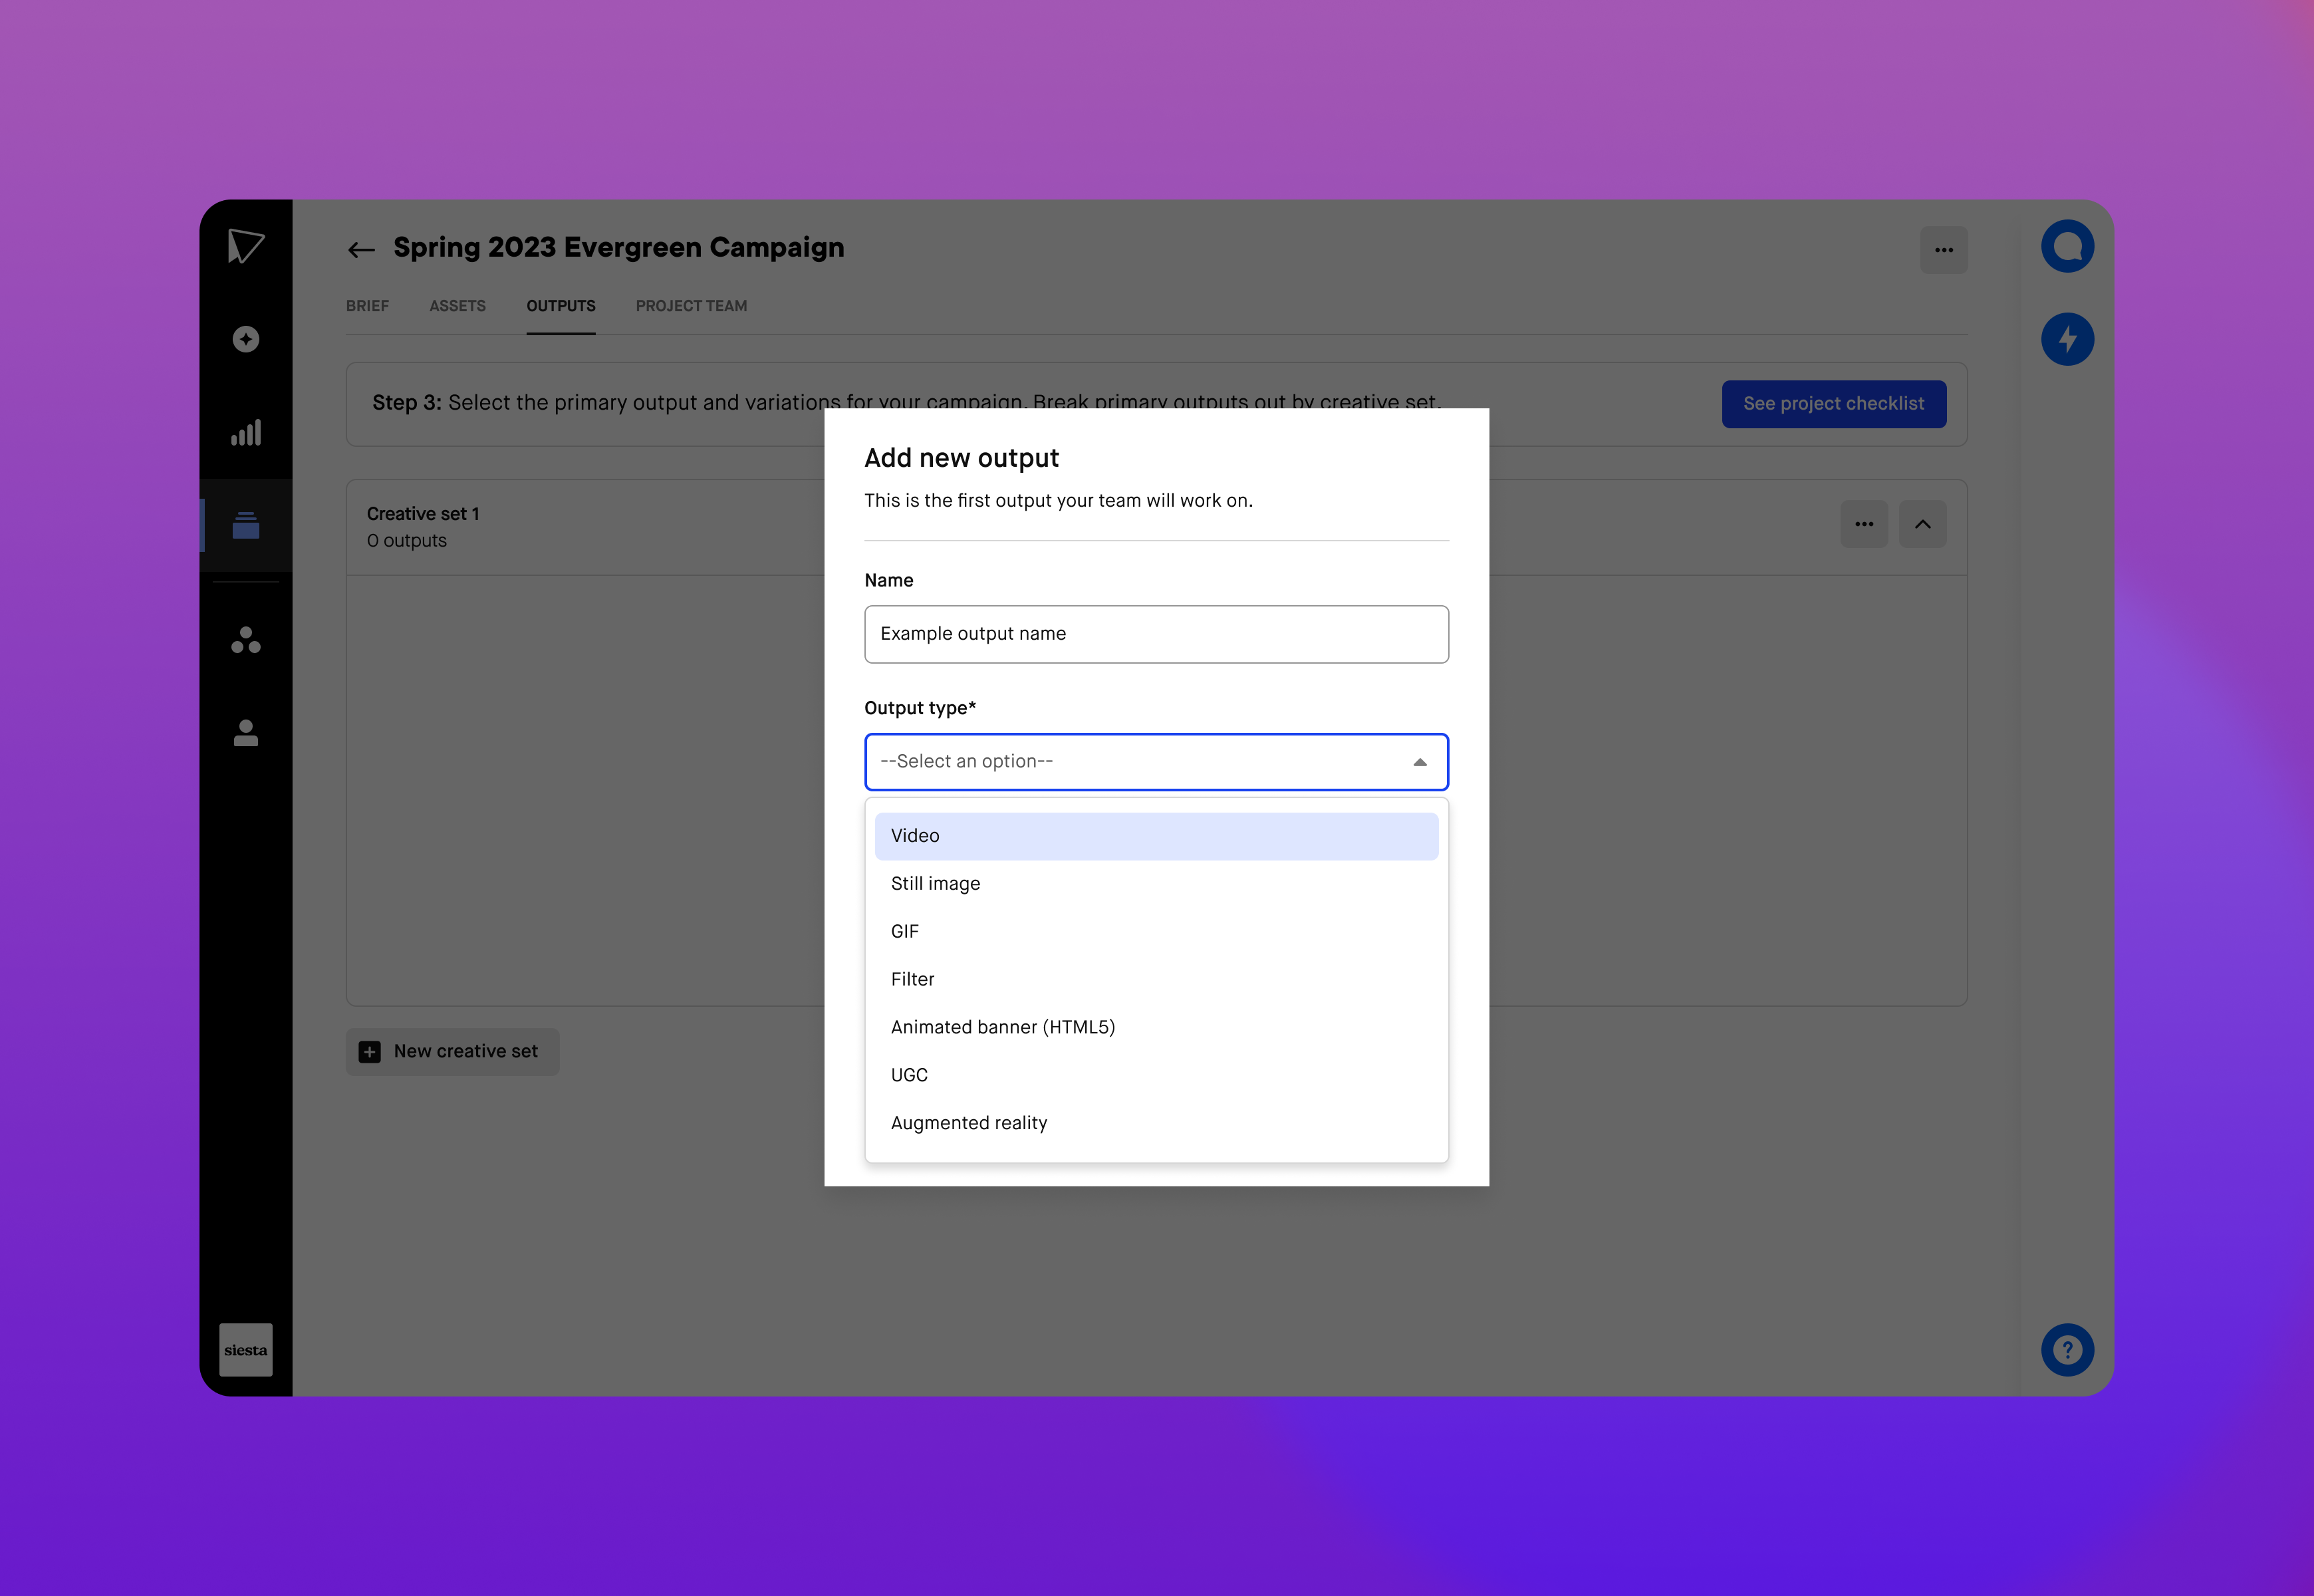Select Animated banner (HTML5) option
This screenshot has width=2314, height=1596.
point(1156,1028)
